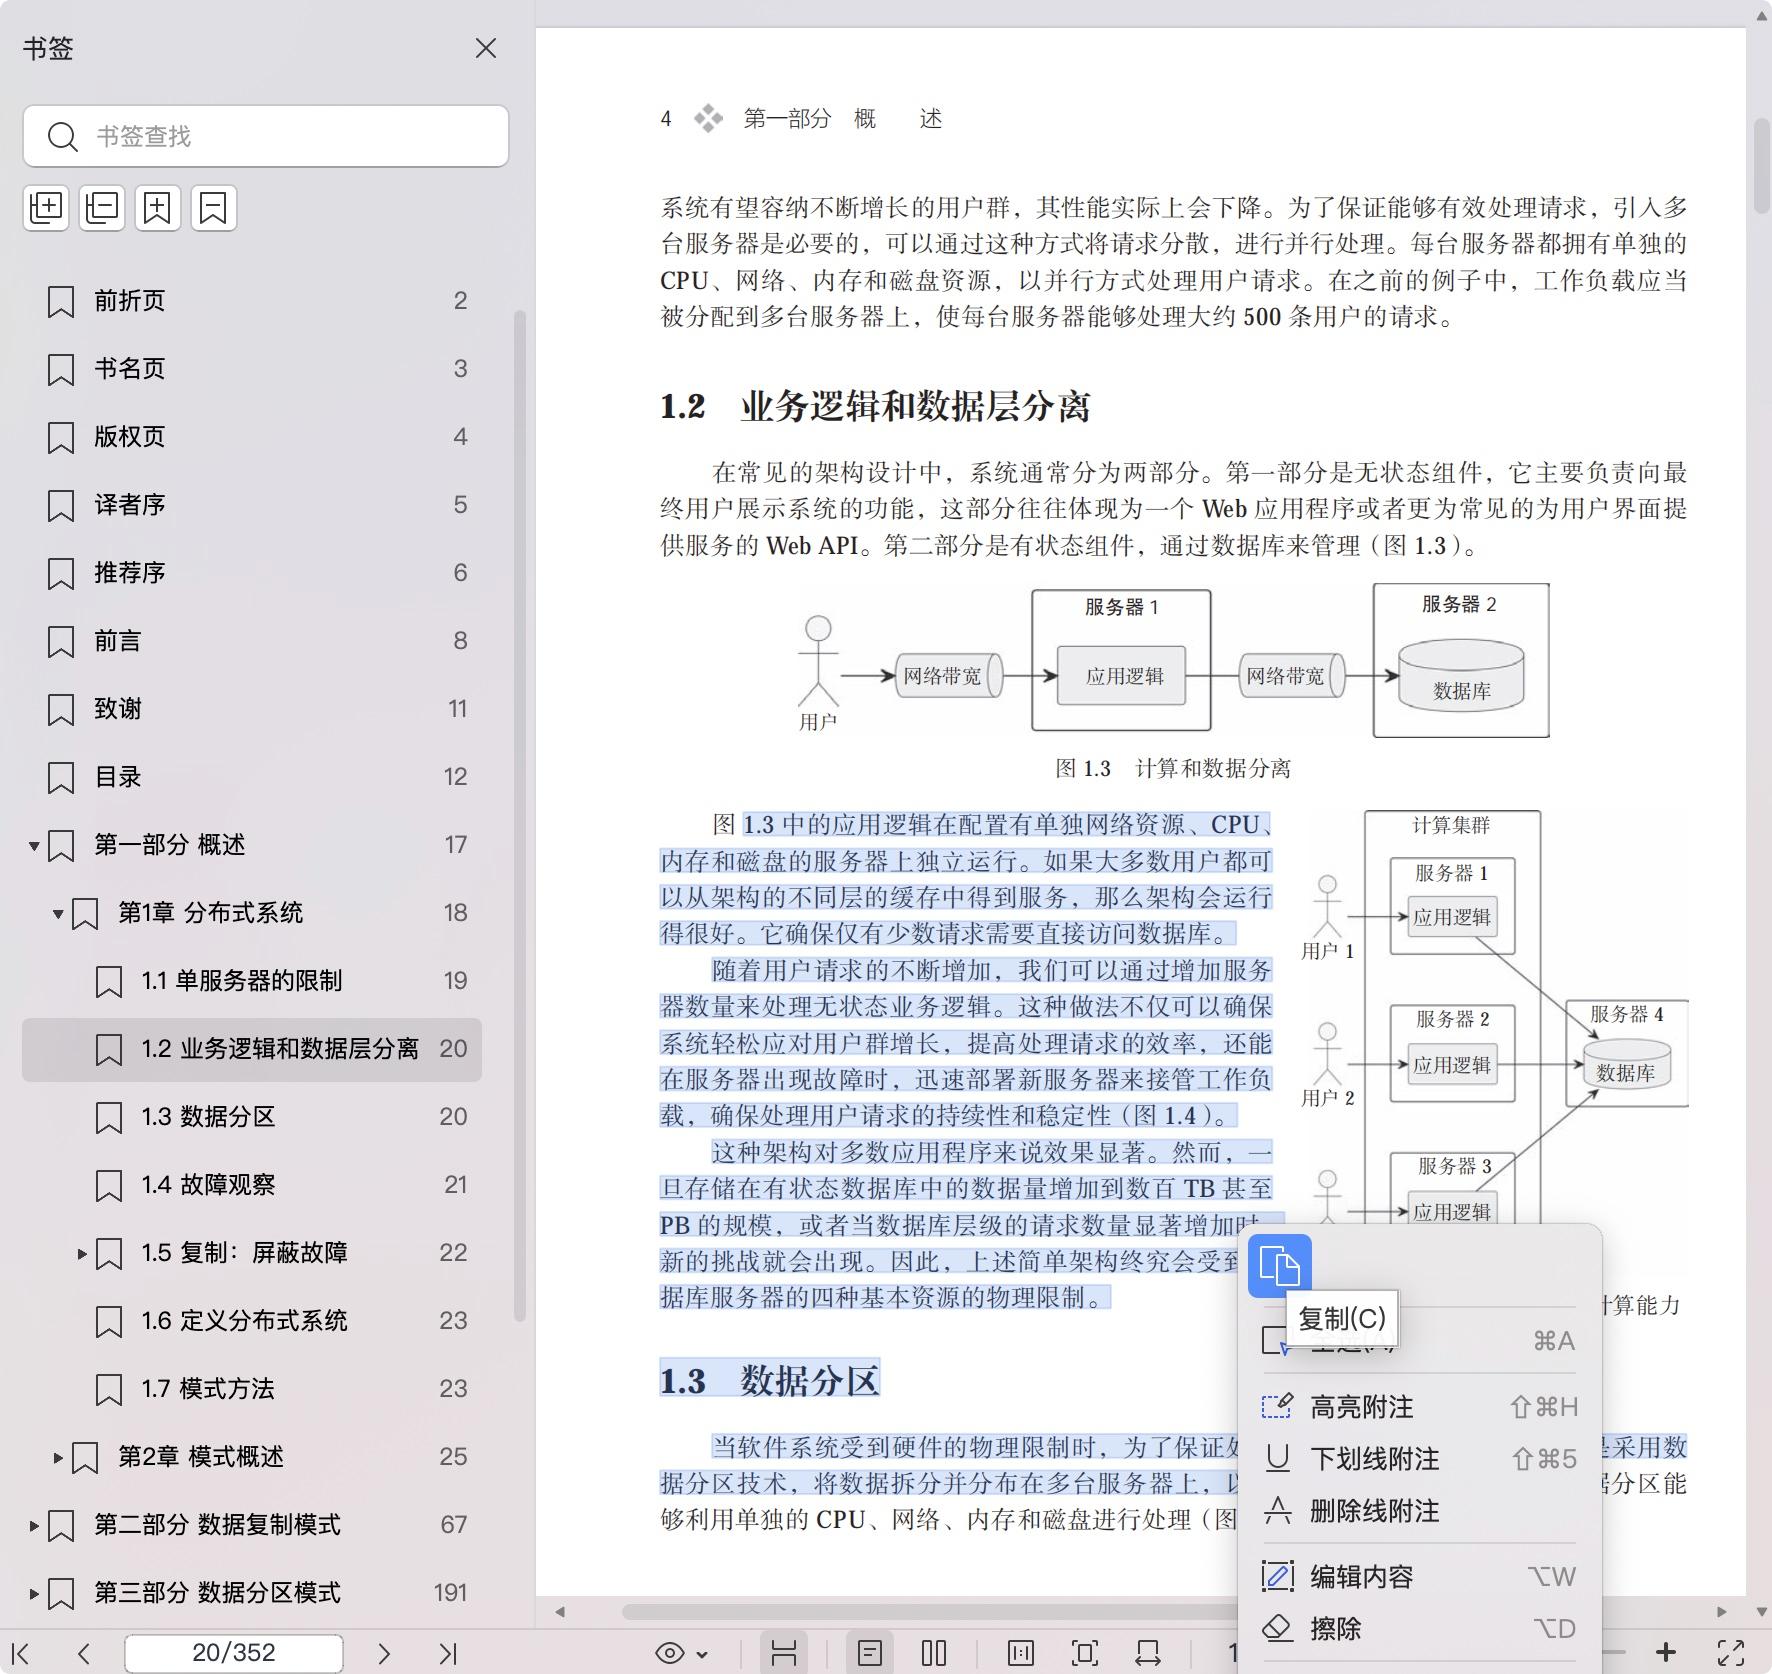Screen dimensions: 1772x1674
Task: Expand all bookmarks in the sidebar
Action: 46,208
